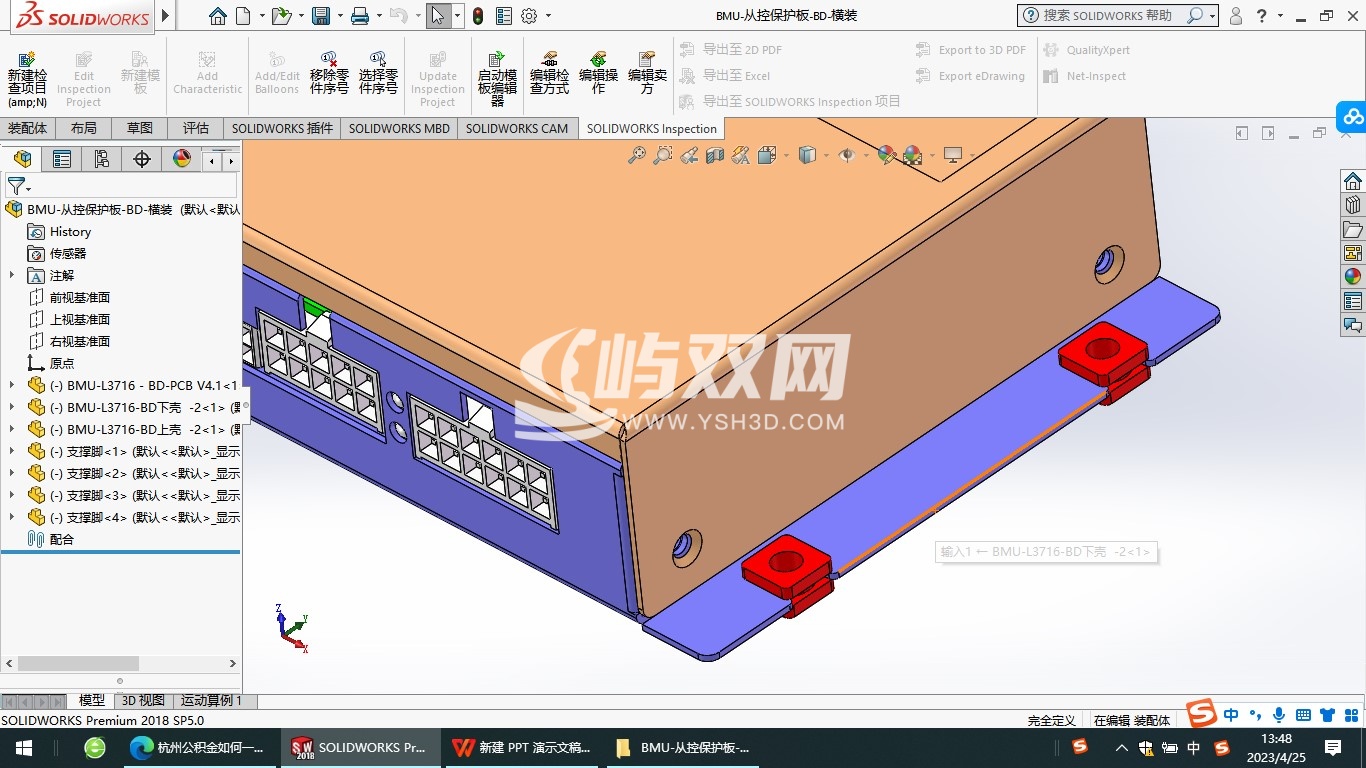Expand the SOLIDWORKS menu arrow beside the logo
The image size is (1366, 768).
click(165, 16)
